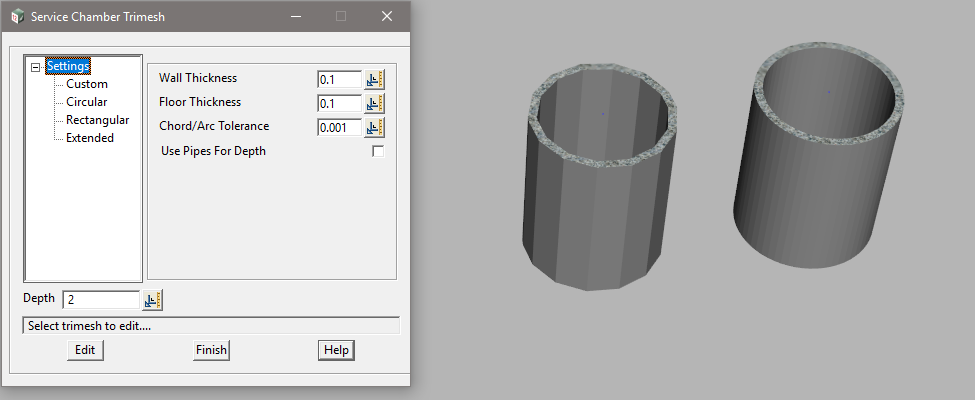
Task: Close the Service Chamber Trimesh panel
Action: tap(387, 16)
